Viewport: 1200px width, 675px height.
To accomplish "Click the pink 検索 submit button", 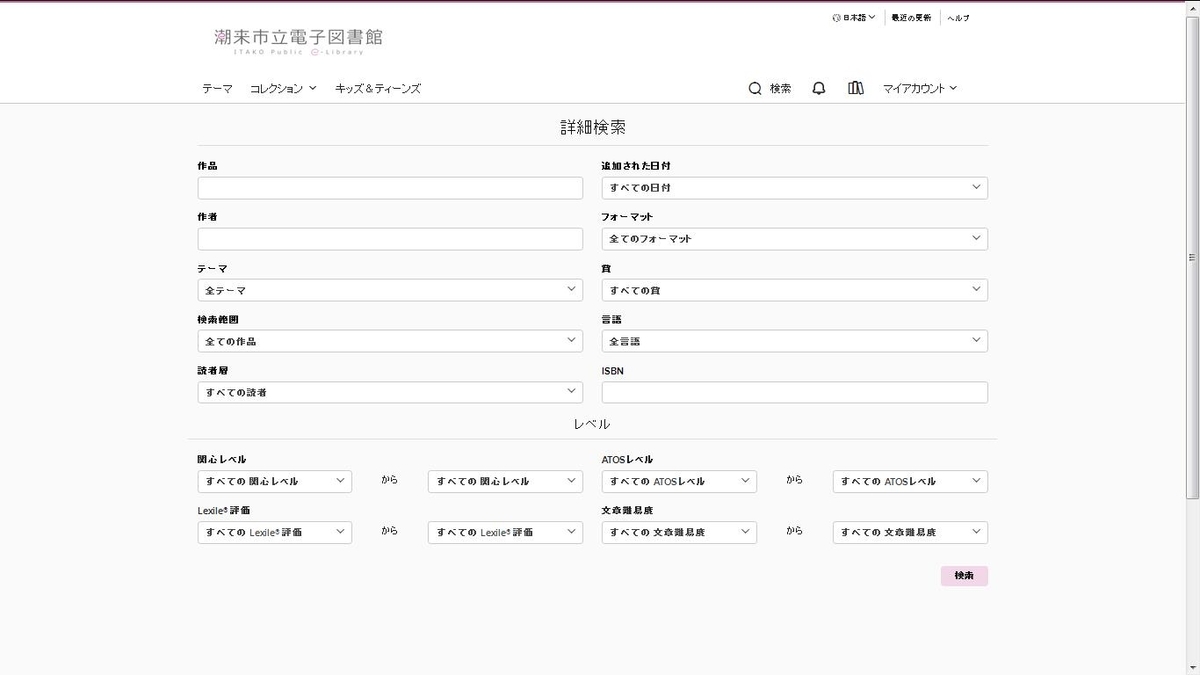I will (x=964, y=576).
